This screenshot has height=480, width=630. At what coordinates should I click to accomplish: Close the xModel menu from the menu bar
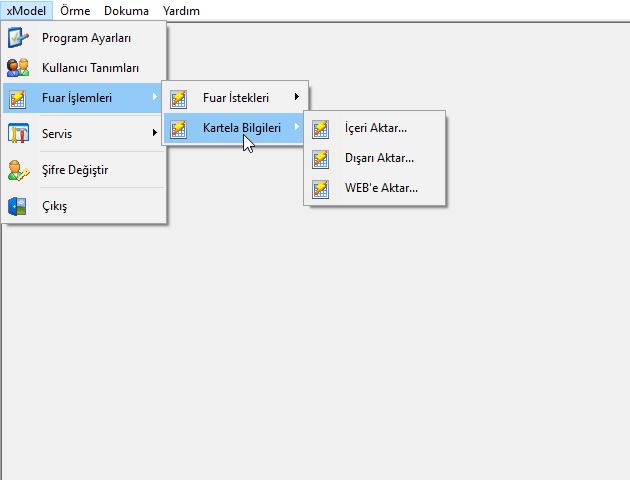tap(25, 11)
